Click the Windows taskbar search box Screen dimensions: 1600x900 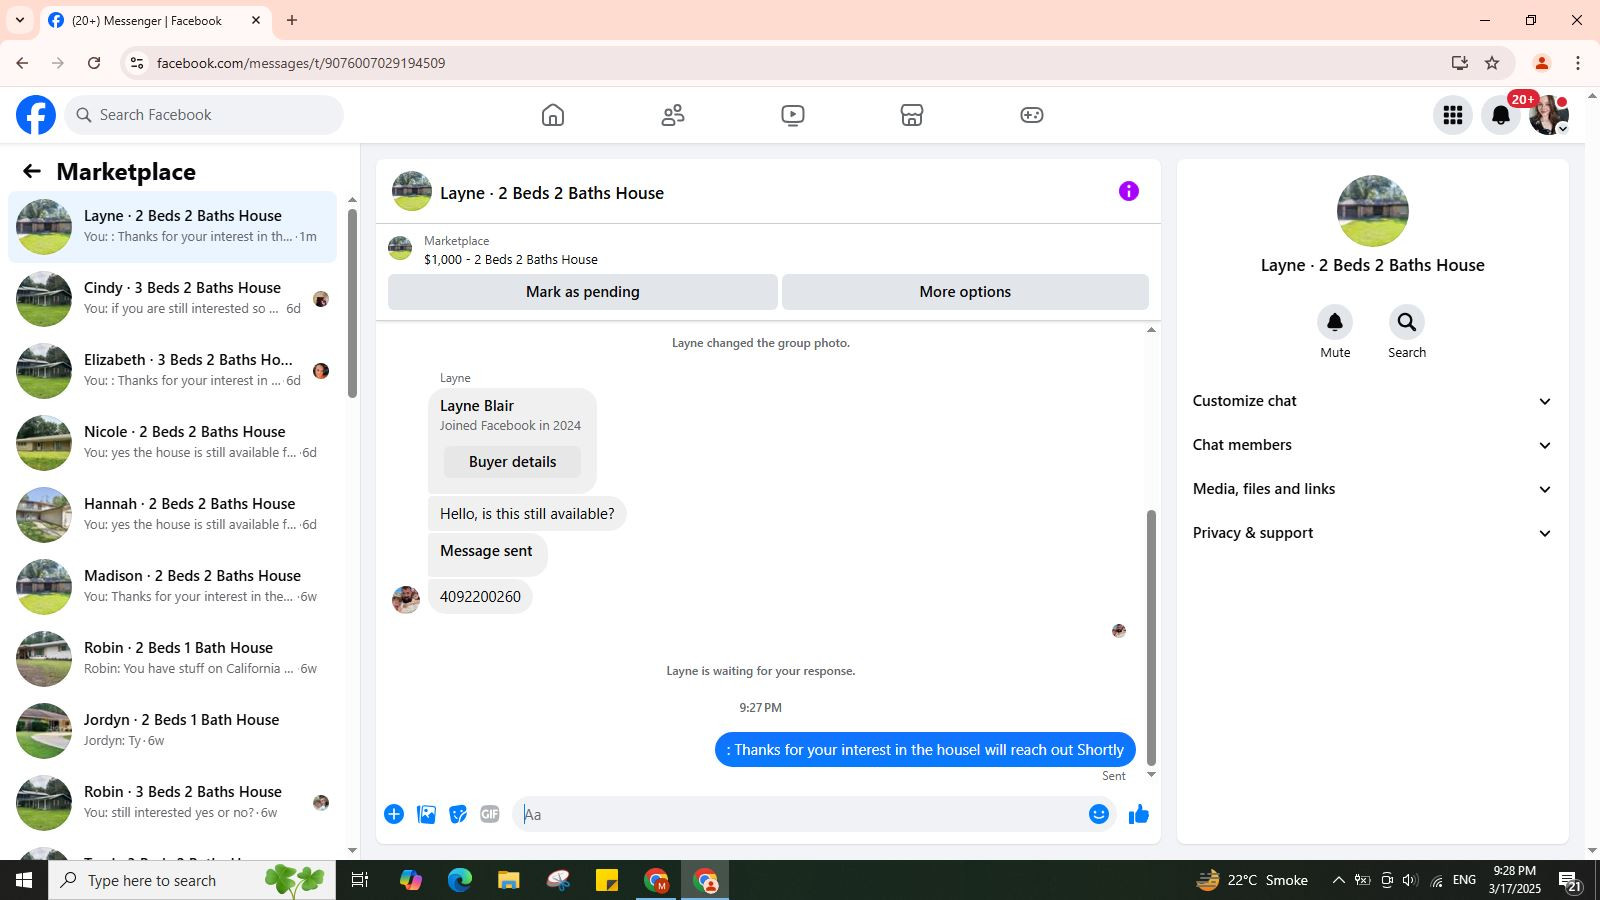pyautogui.click(x=192, y=880)
